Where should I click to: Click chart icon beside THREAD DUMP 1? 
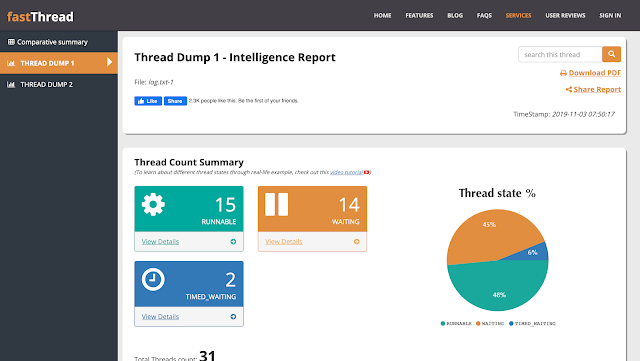coord(11,63)
